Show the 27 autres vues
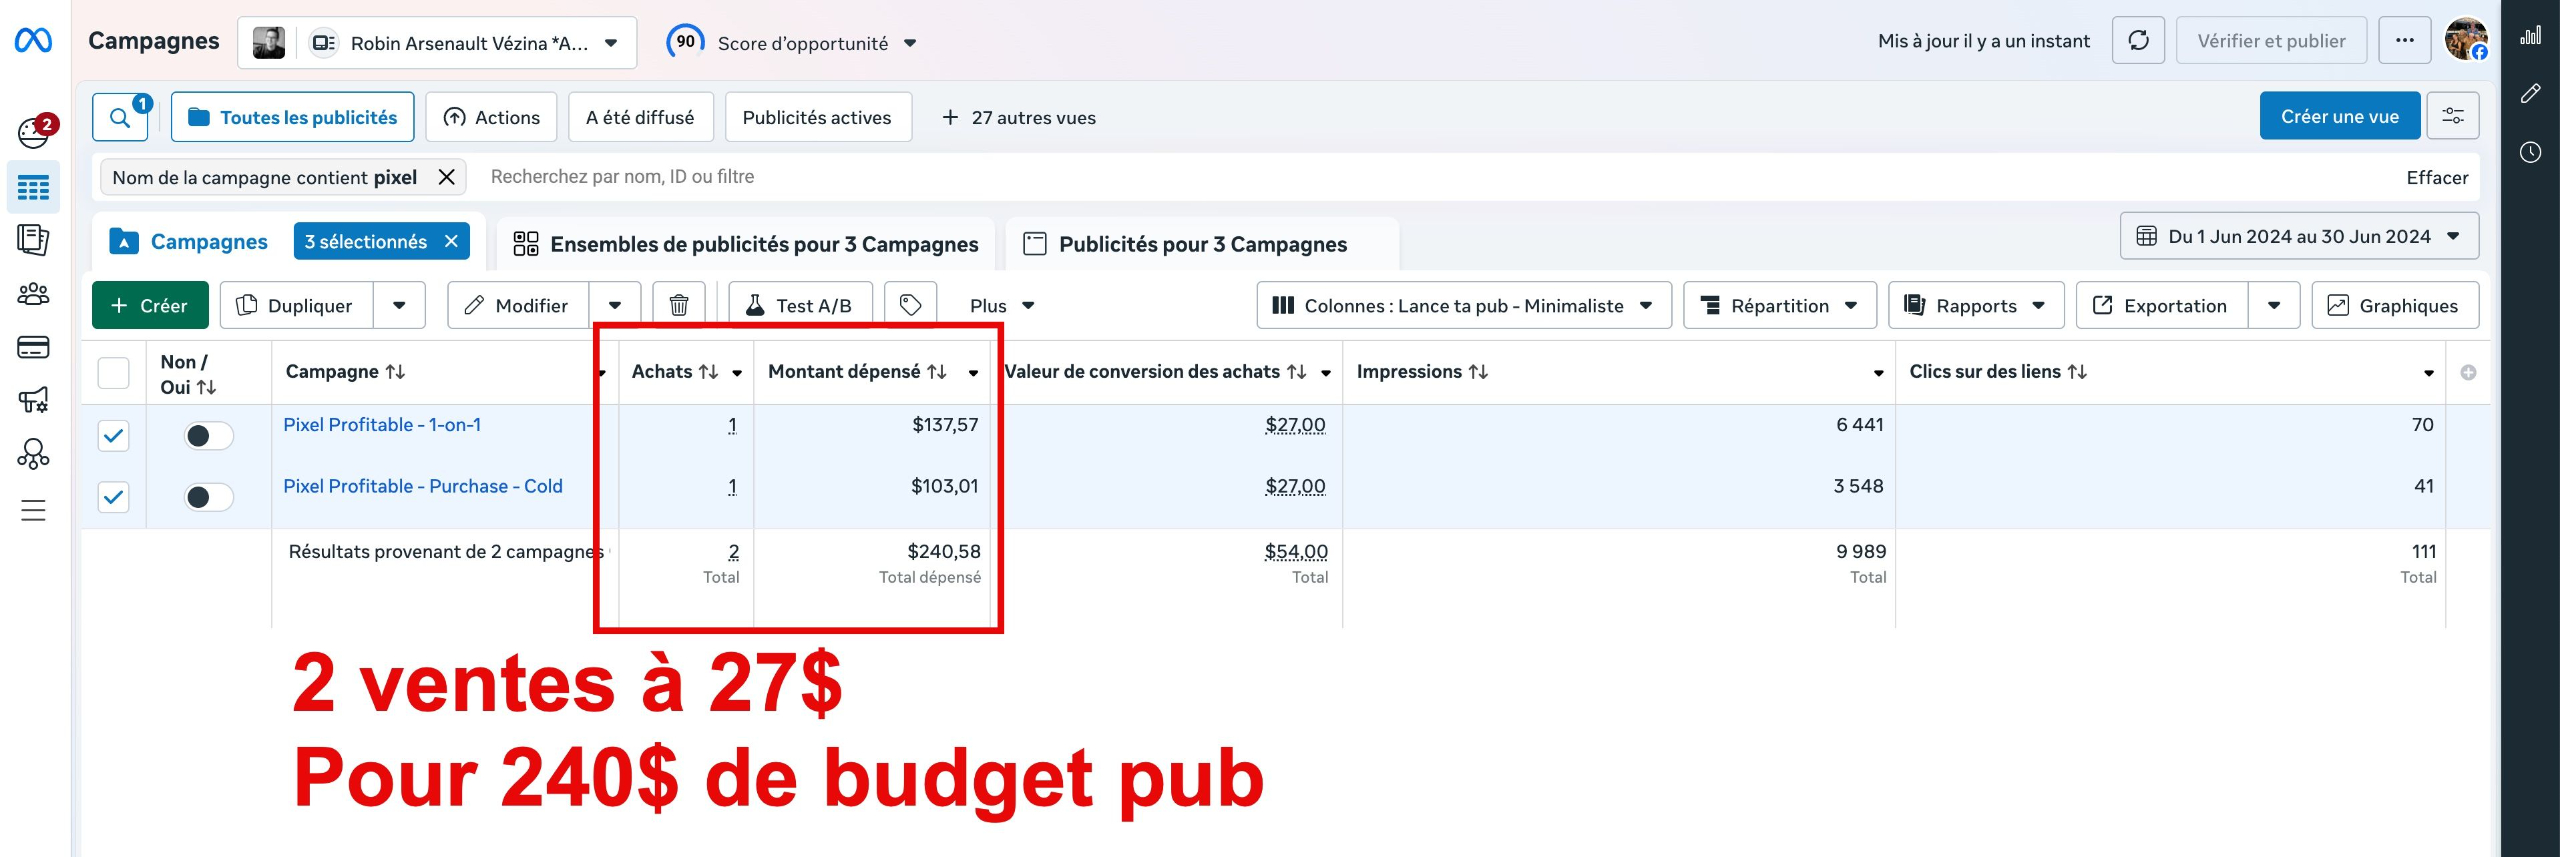 tap(1019, 117)
